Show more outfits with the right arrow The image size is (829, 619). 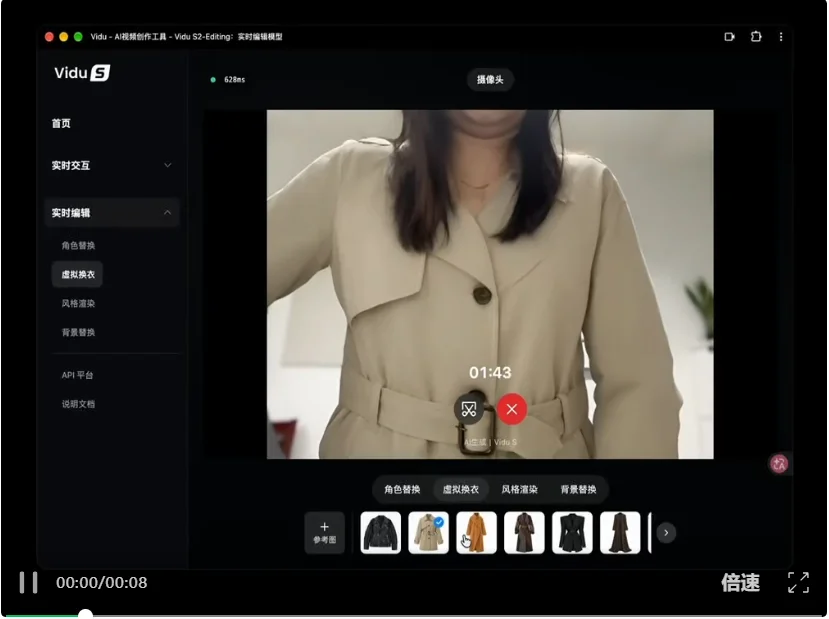pos(666,533)
